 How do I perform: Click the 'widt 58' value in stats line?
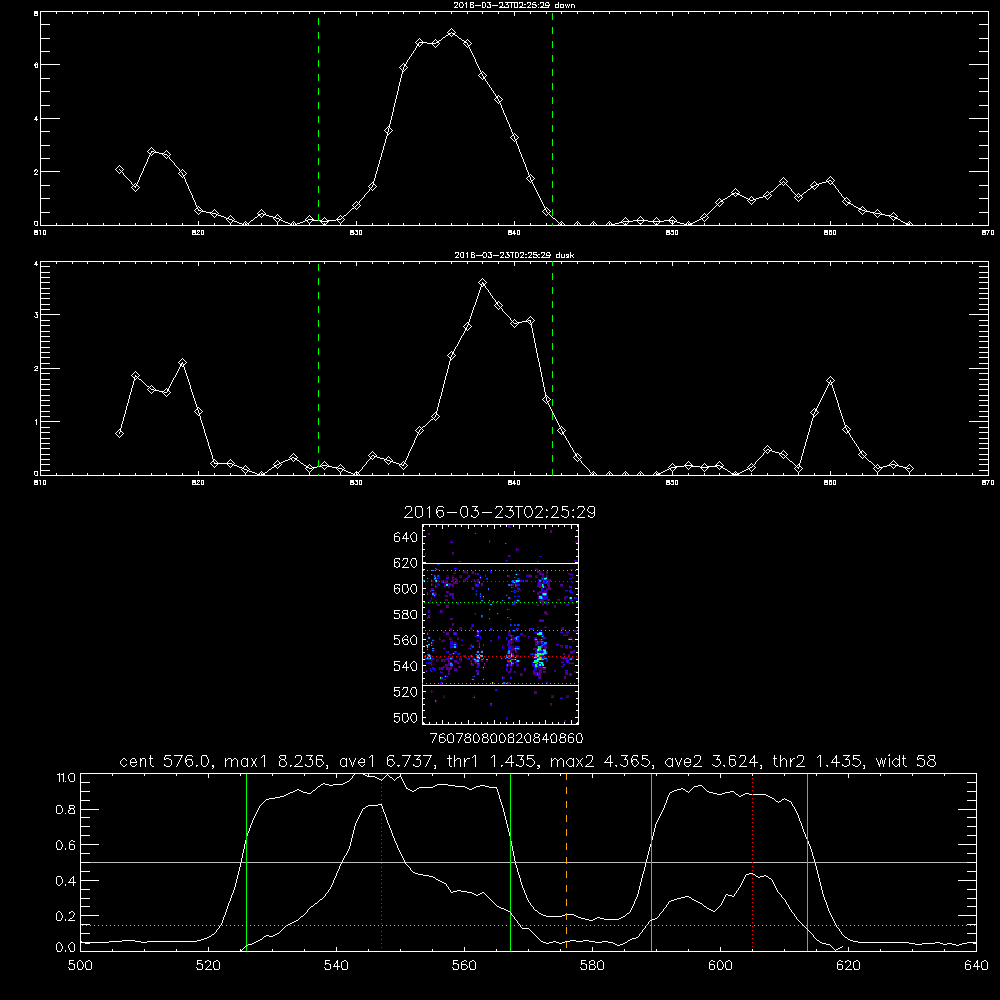[906, 761]
